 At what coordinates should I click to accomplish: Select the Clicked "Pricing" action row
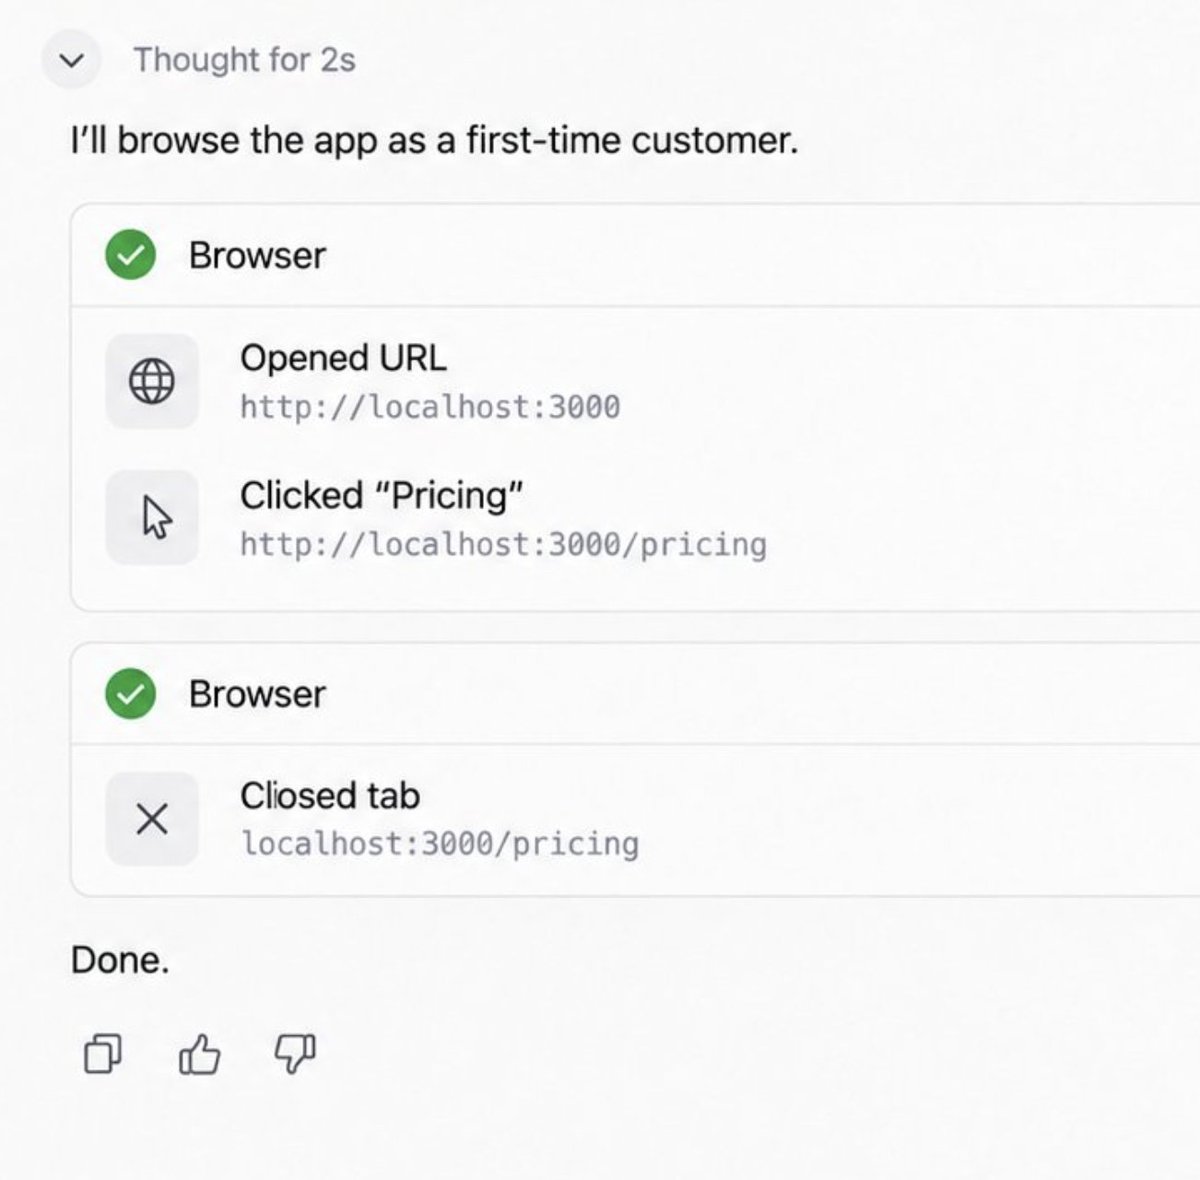[636, 518]
